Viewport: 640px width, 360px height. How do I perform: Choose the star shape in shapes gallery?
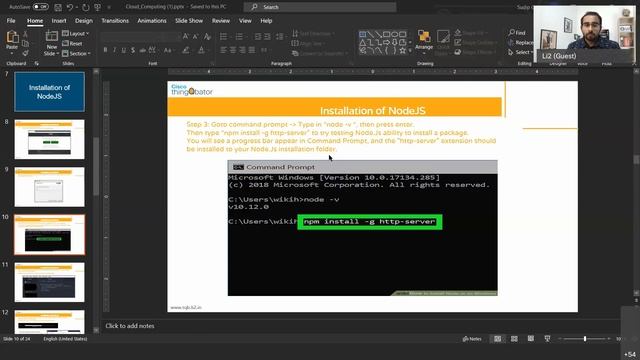pyautogui.click(x=403, y=51)
